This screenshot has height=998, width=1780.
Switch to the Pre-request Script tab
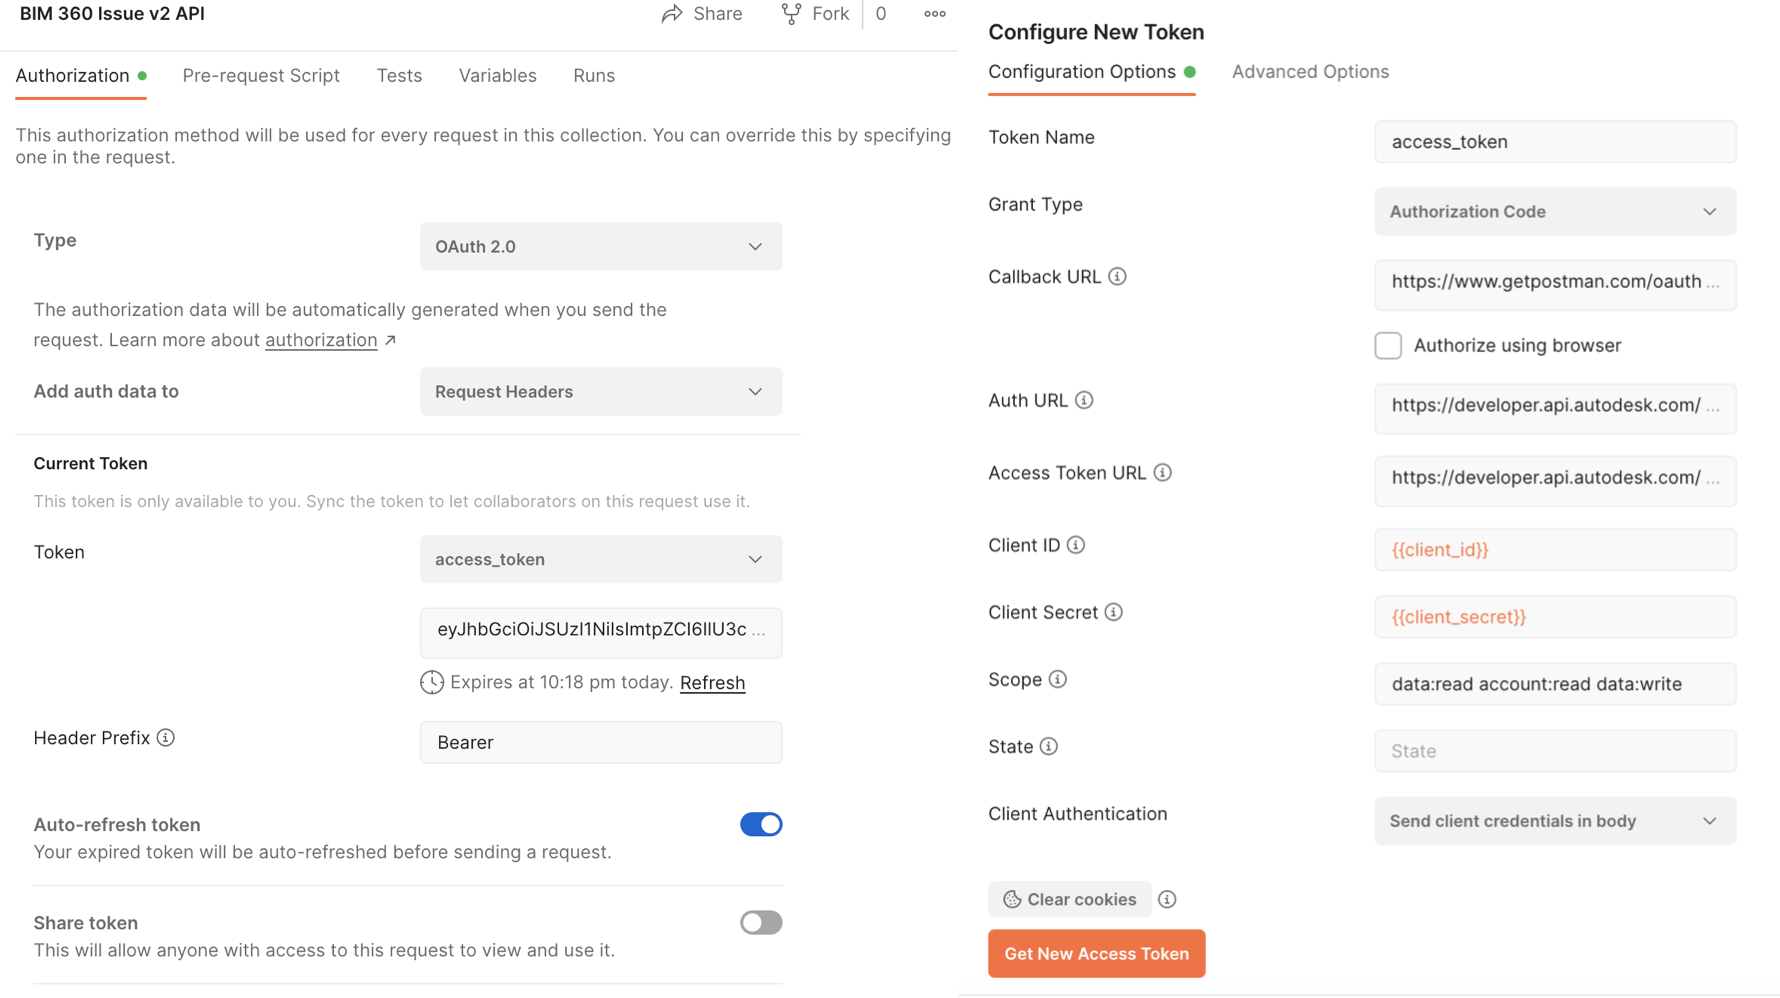point(261,76)
